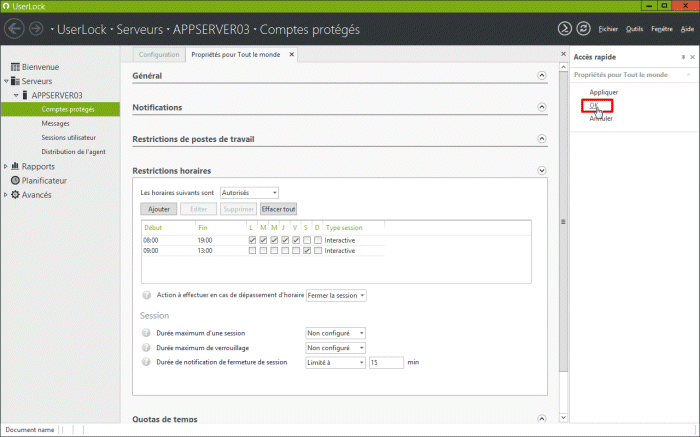Expand Restrictions de postes de travail section
Viewport: 700px width, 437px height.
(x=542, y=139)
